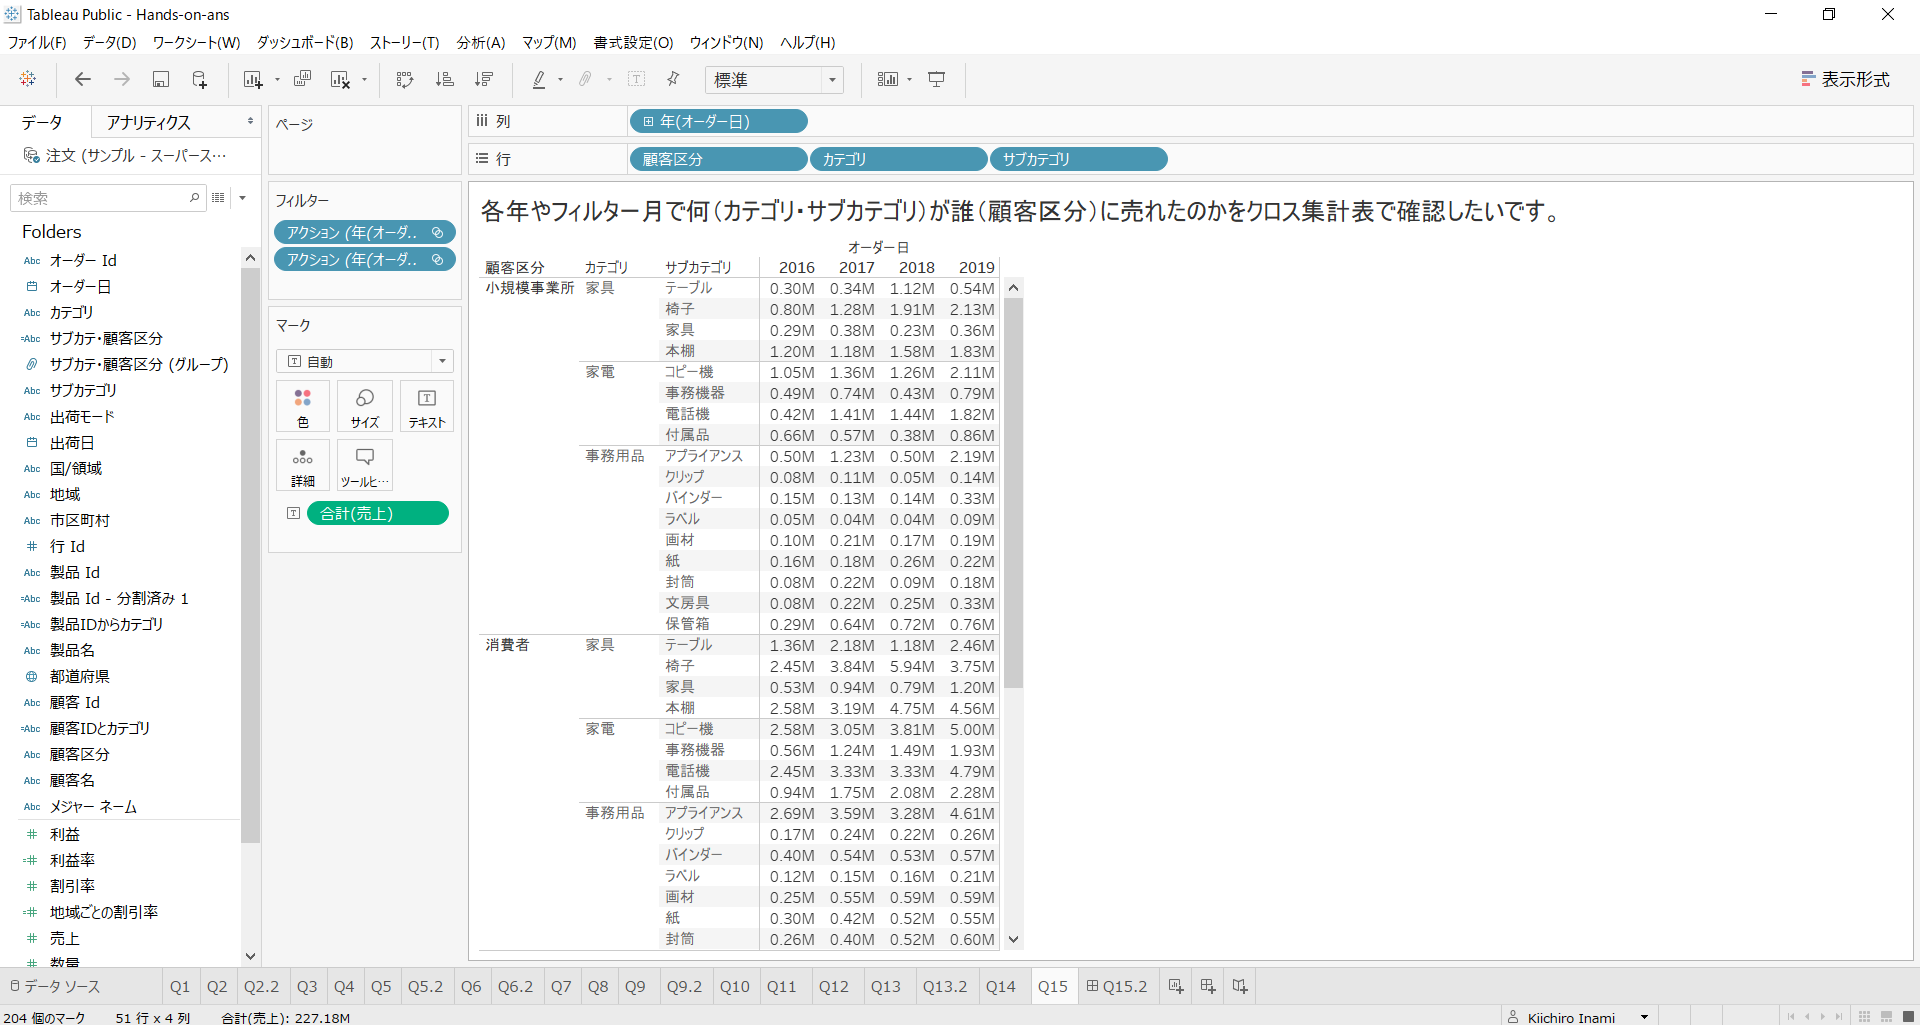Click the Tableau start page logo icon
1920x1025 pixels.
pos(28,79)
